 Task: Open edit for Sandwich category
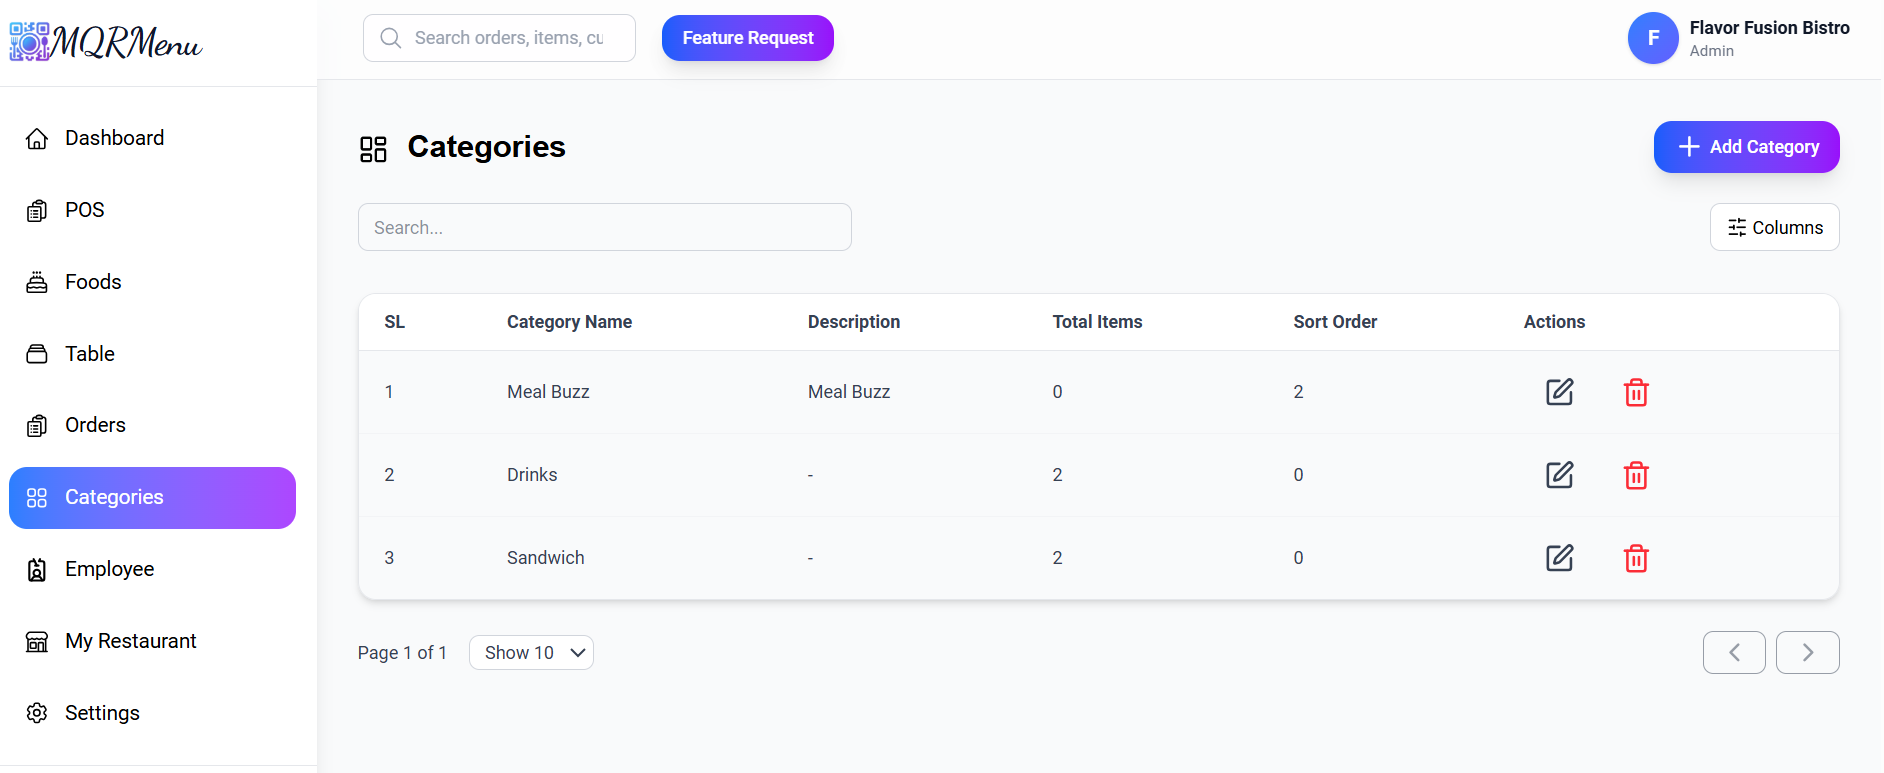1559,558
